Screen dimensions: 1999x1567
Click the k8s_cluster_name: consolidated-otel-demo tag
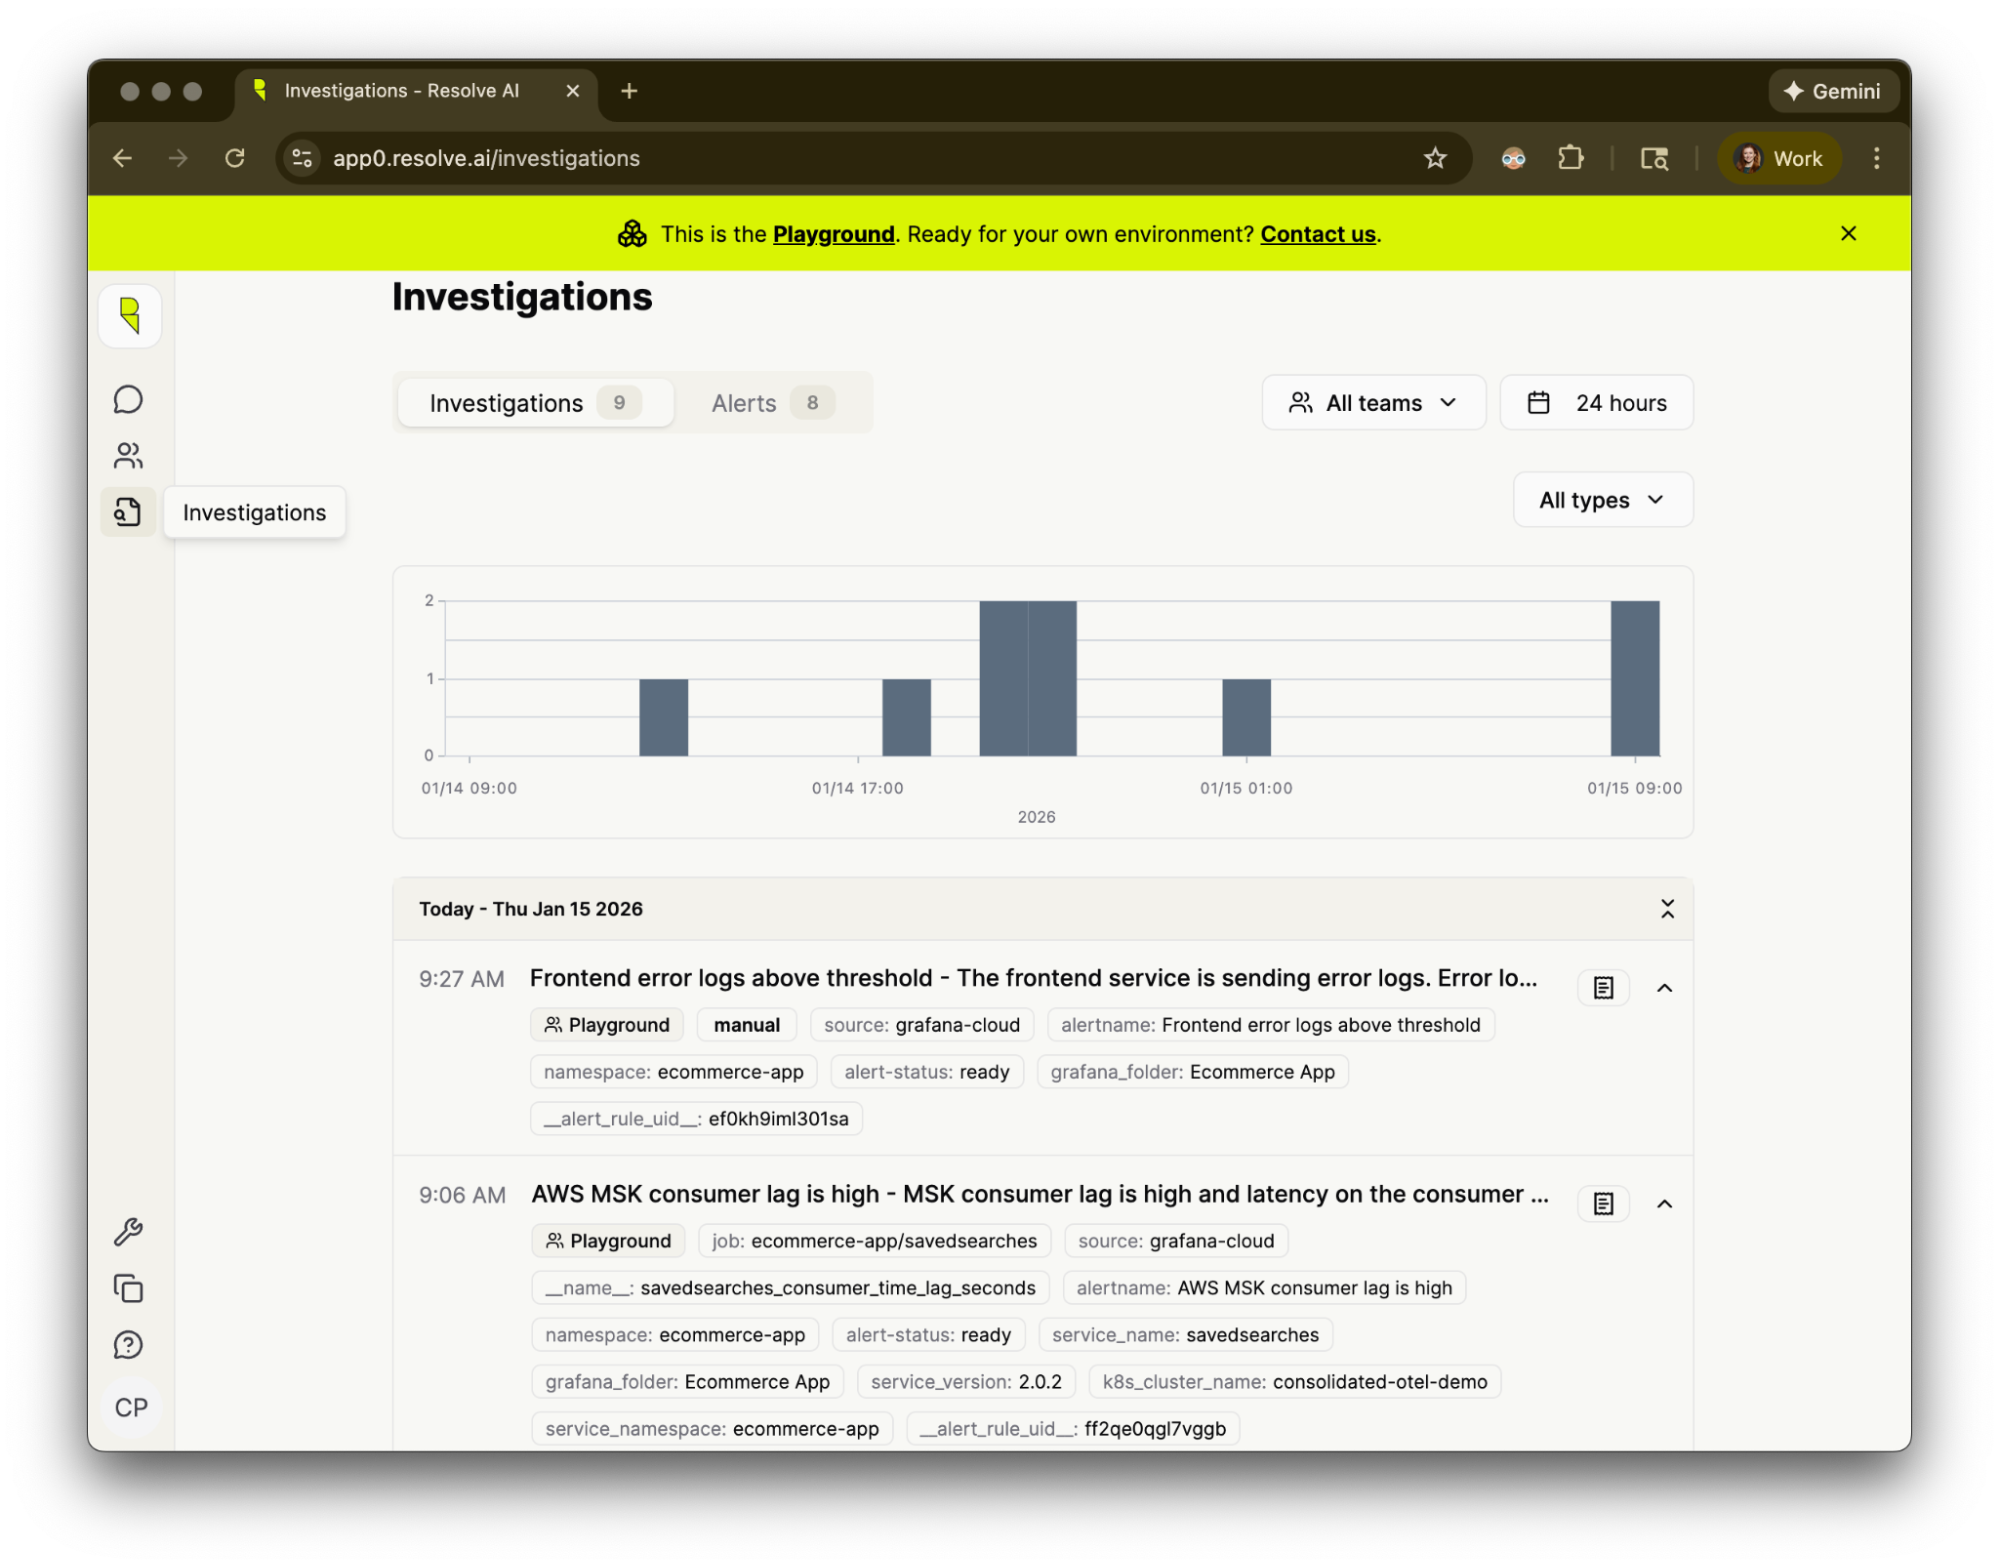(1294, 1382)
